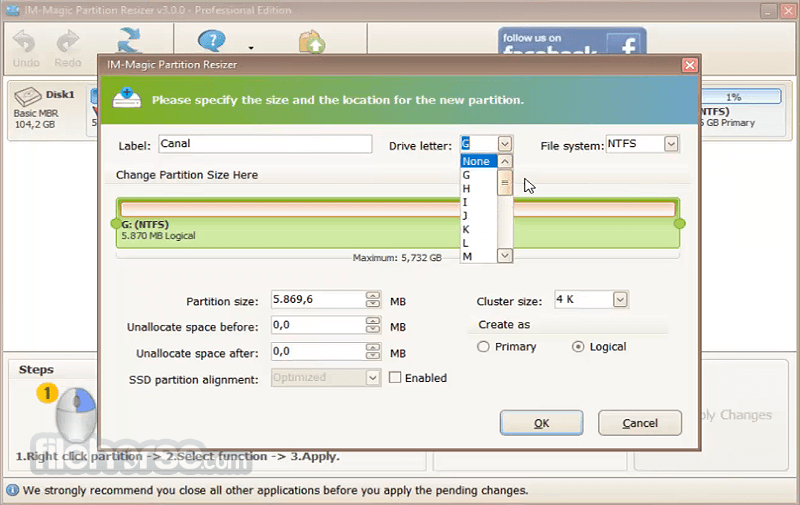The height and width of the screenshot is (505, 800).
Task: Click the right green partition resize handle
Action: click(x=680, y=223)
